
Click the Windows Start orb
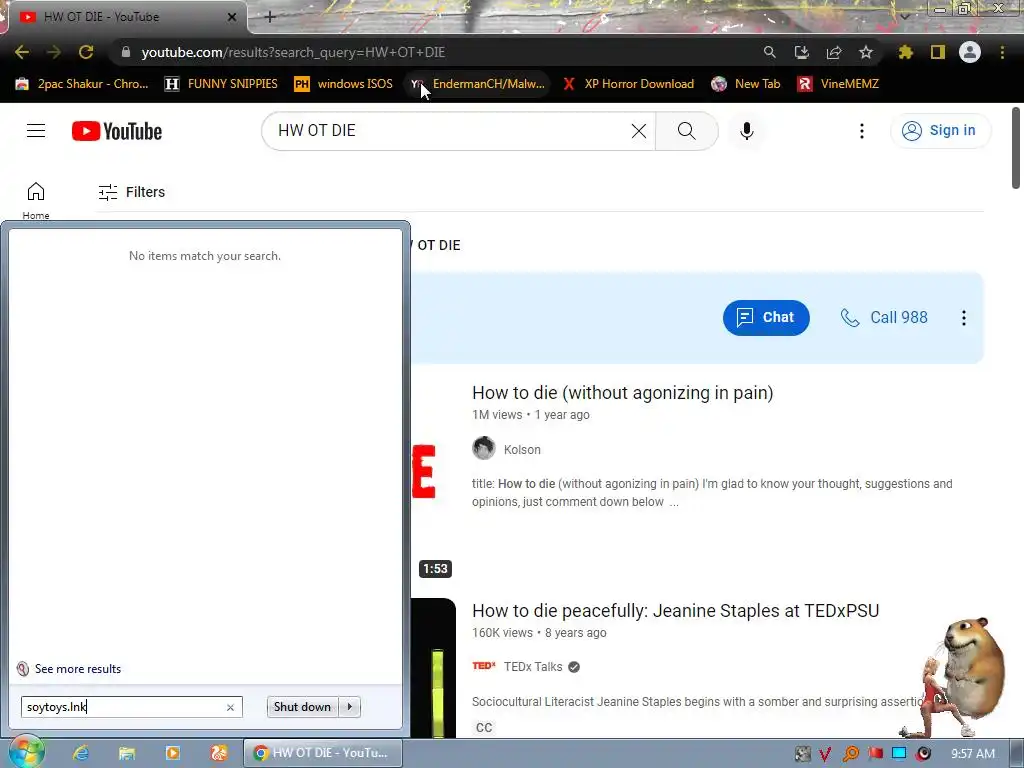(26, 752)
